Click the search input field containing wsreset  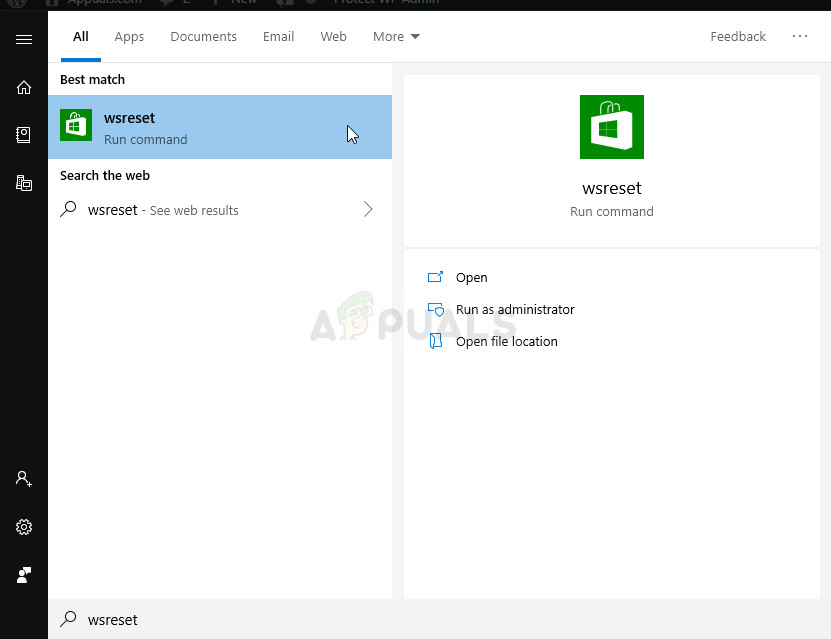[439, 619]
